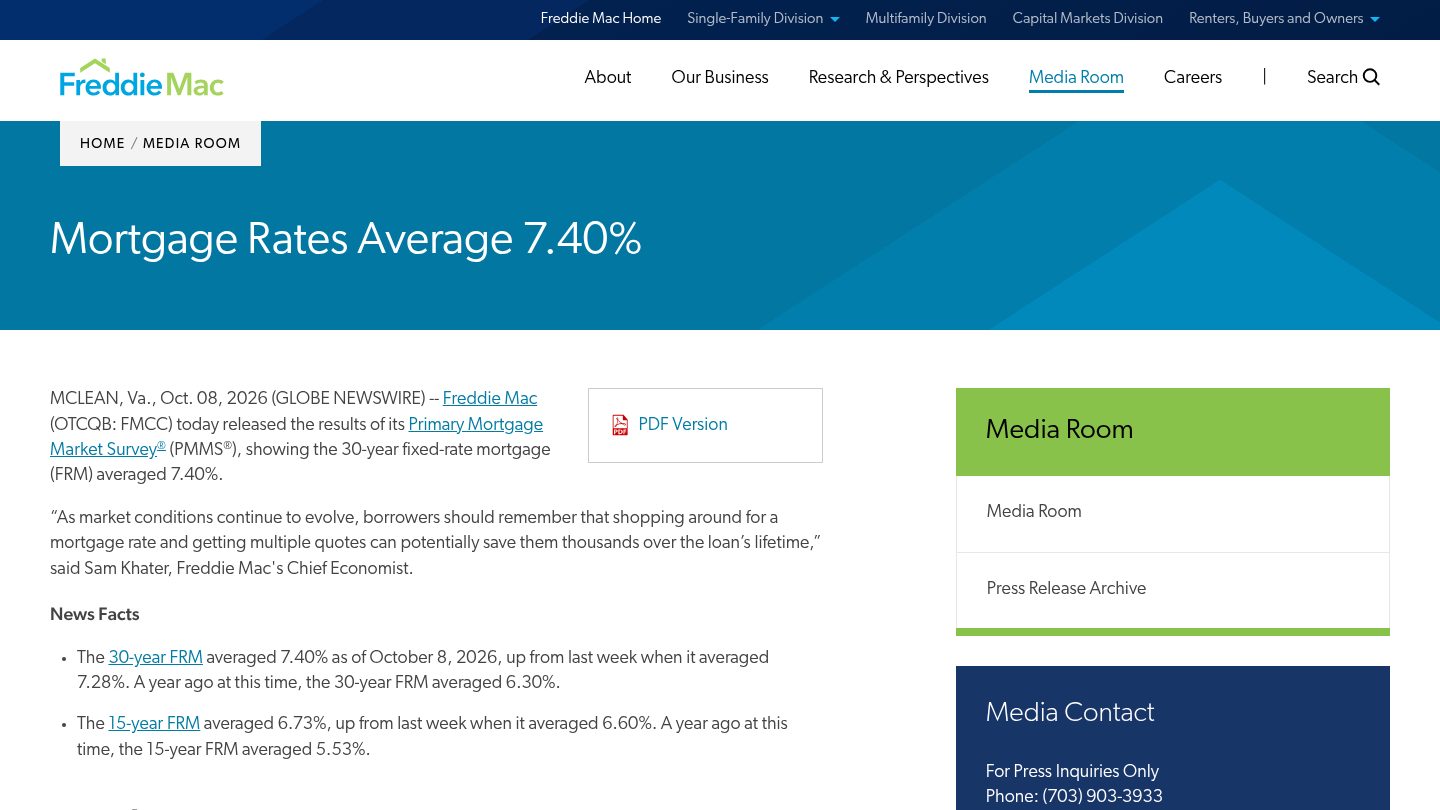Viewport: 1440px width, 810px height.
Task: Click the green Media Room sidebar header
Action: click(x=1173, y=431)
